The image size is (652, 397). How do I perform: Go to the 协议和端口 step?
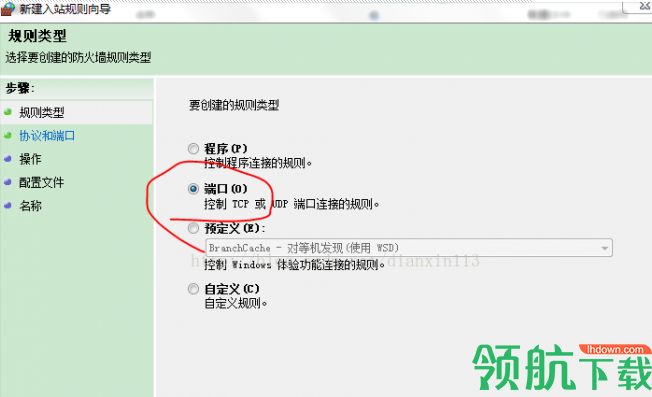click(x=47, y=136)
